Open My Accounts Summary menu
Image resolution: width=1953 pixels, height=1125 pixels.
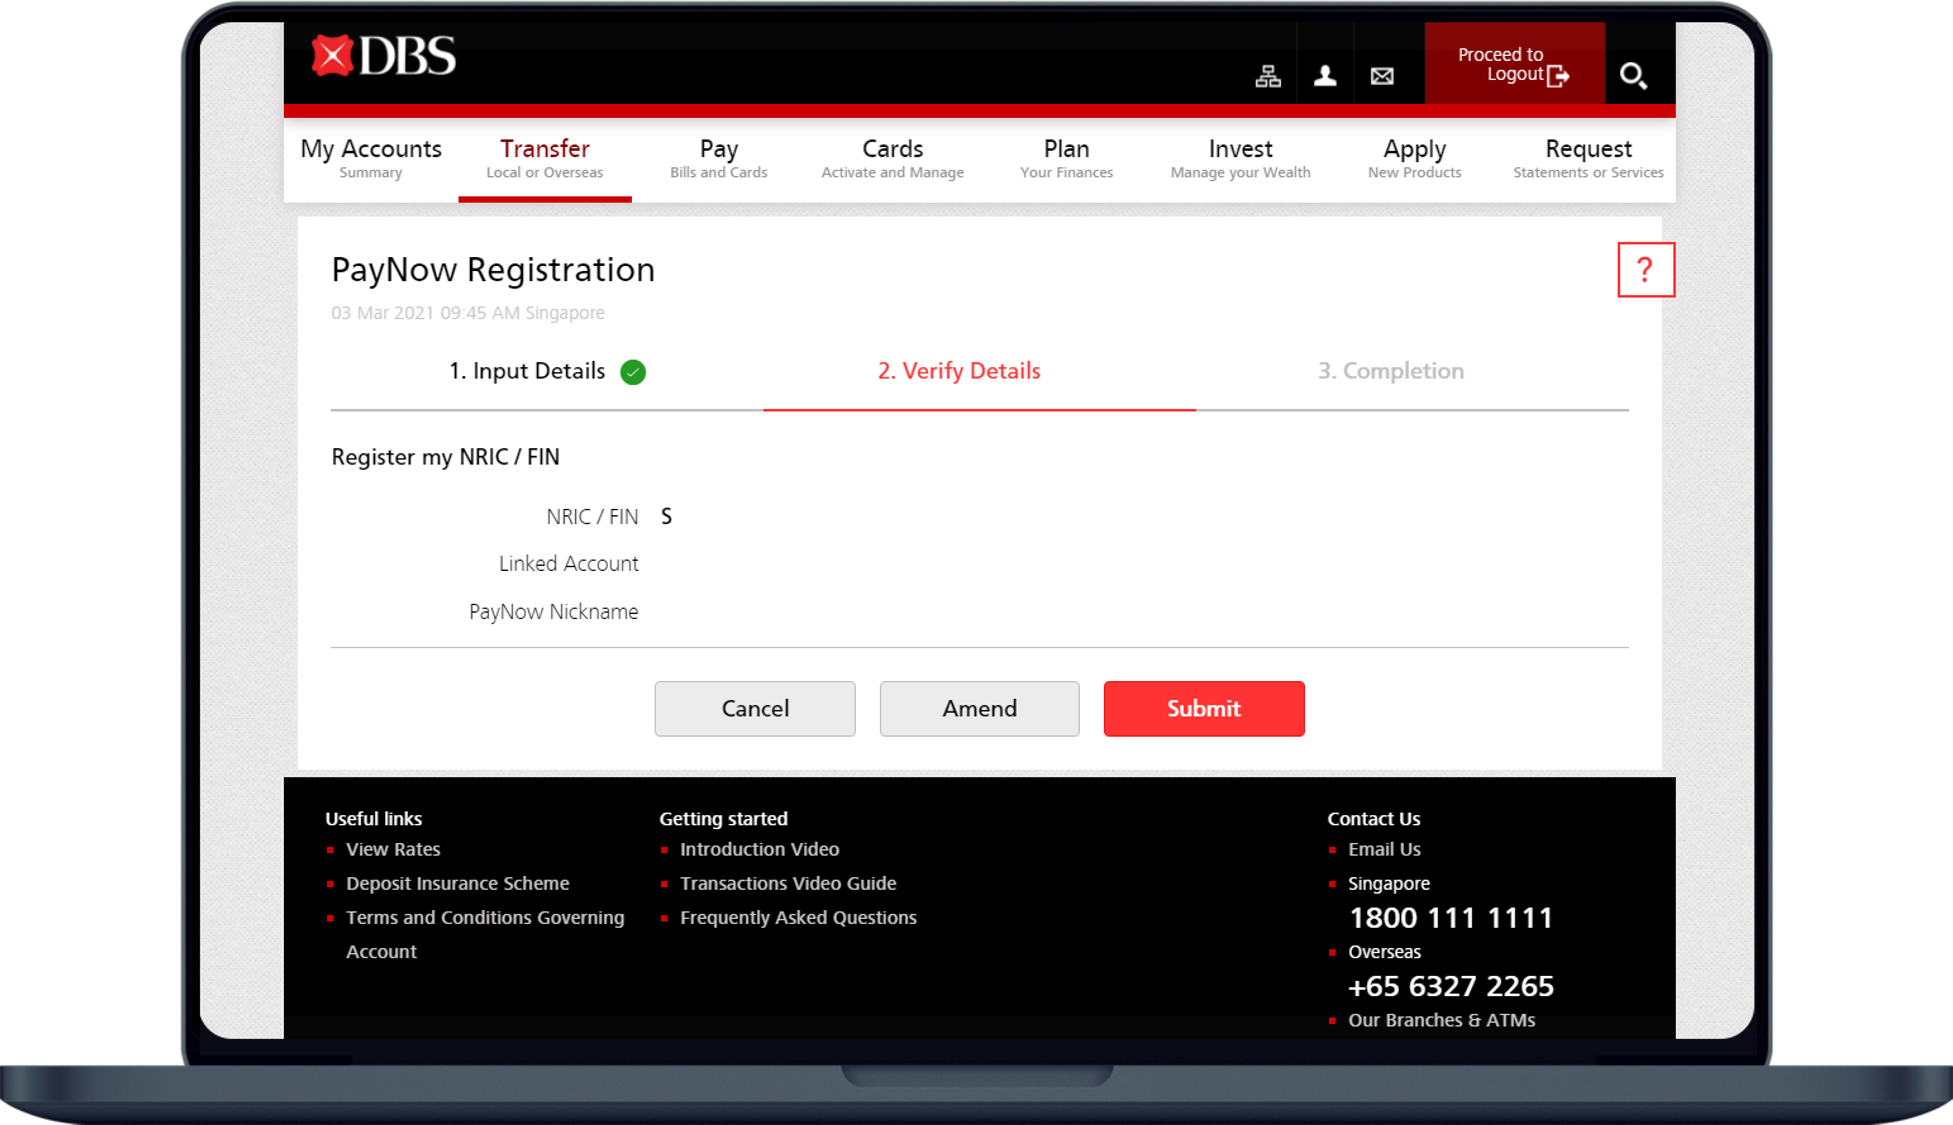point(371,159)
